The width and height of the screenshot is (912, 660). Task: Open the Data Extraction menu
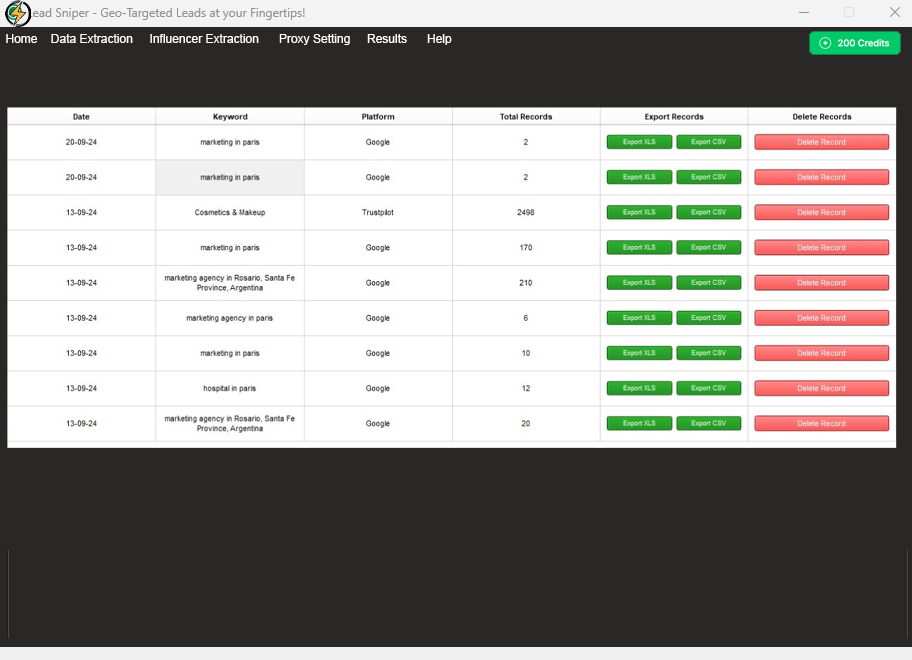click(92, 39)
